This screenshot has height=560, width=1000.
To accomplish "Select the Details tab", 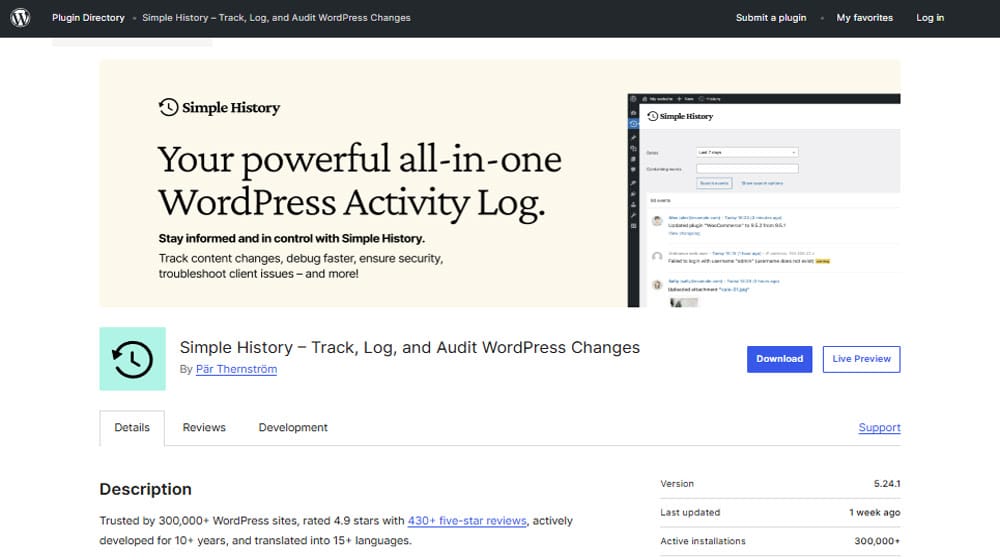I will 132,427.
